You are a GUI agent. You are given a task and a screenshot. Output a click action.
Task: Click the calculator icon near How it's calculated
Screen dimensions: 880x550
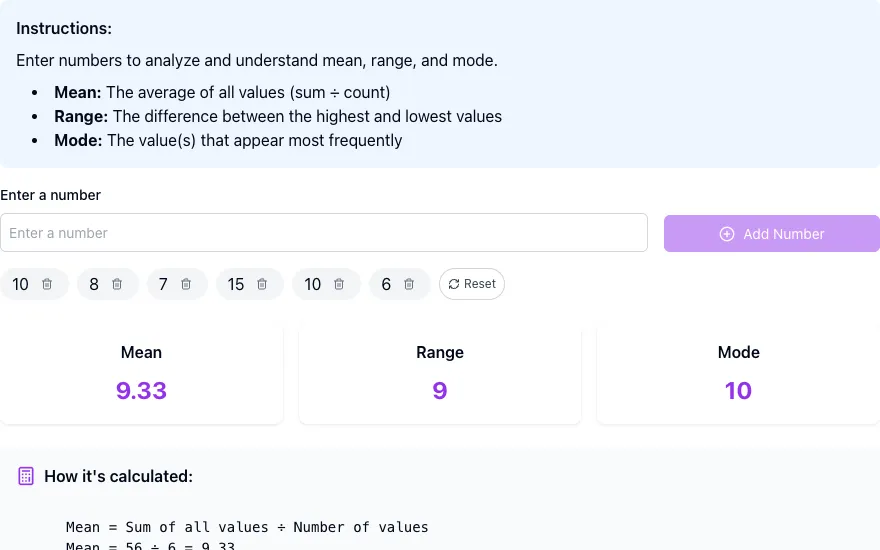[x=26, y=476]
